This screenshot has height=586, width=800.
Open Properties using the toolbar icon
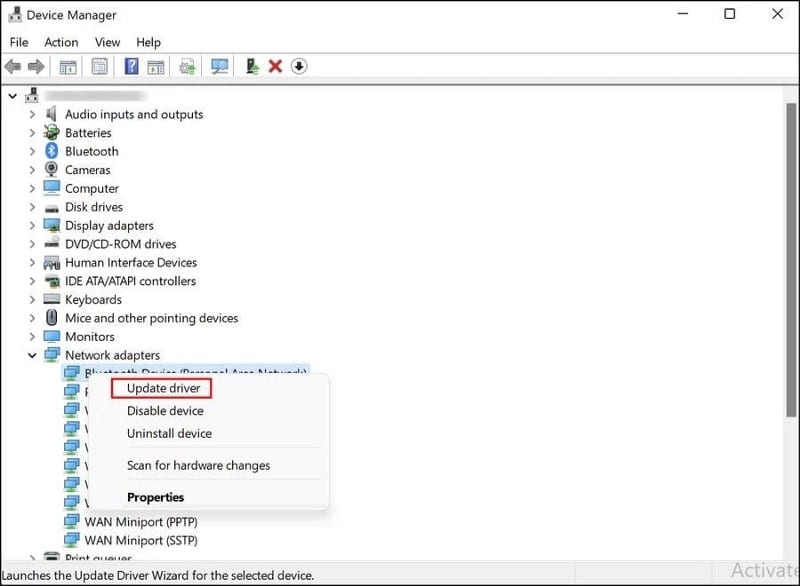[99, 66]
